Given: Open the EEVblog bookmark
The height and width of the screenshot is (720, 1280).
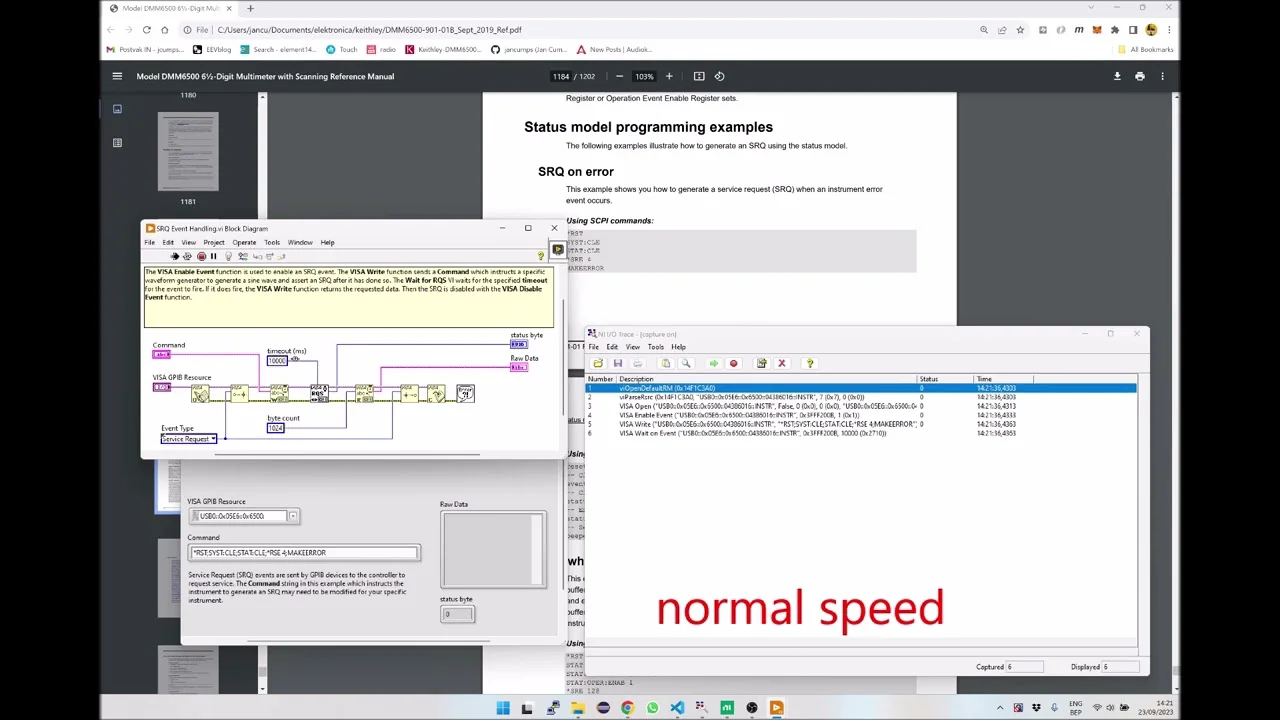Looking at the screenshot, I should pos(211,49).
